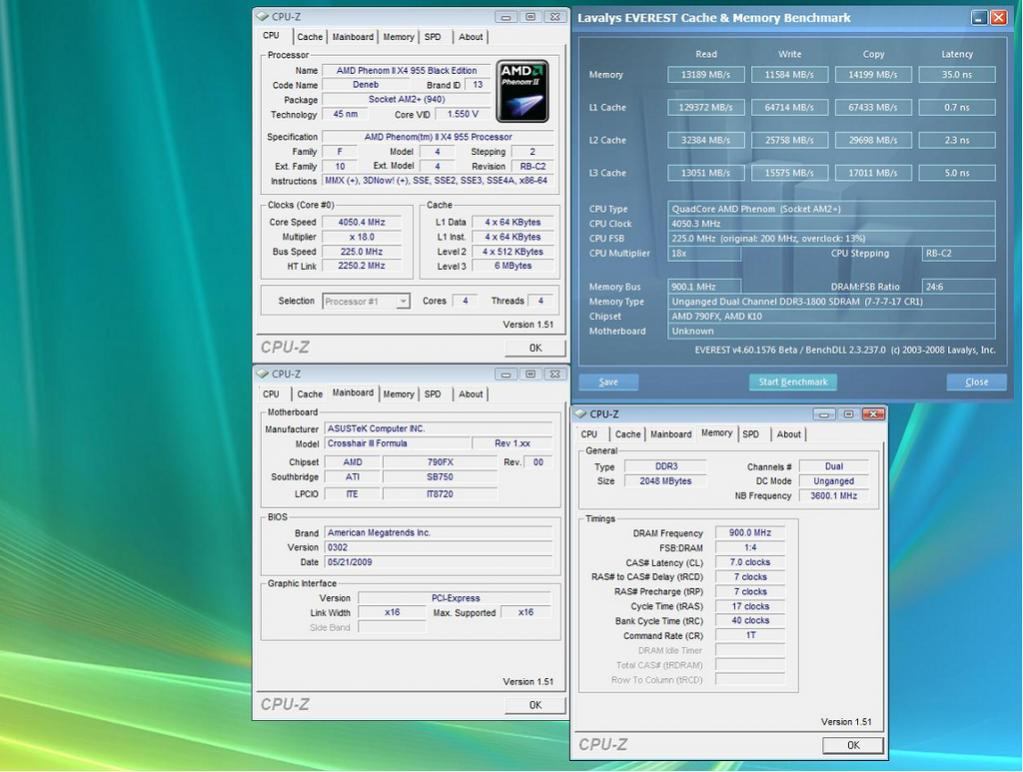Click the Core Speed value field
The height and width of the screenshot is (772, 1023).
(x=361, y=222)
